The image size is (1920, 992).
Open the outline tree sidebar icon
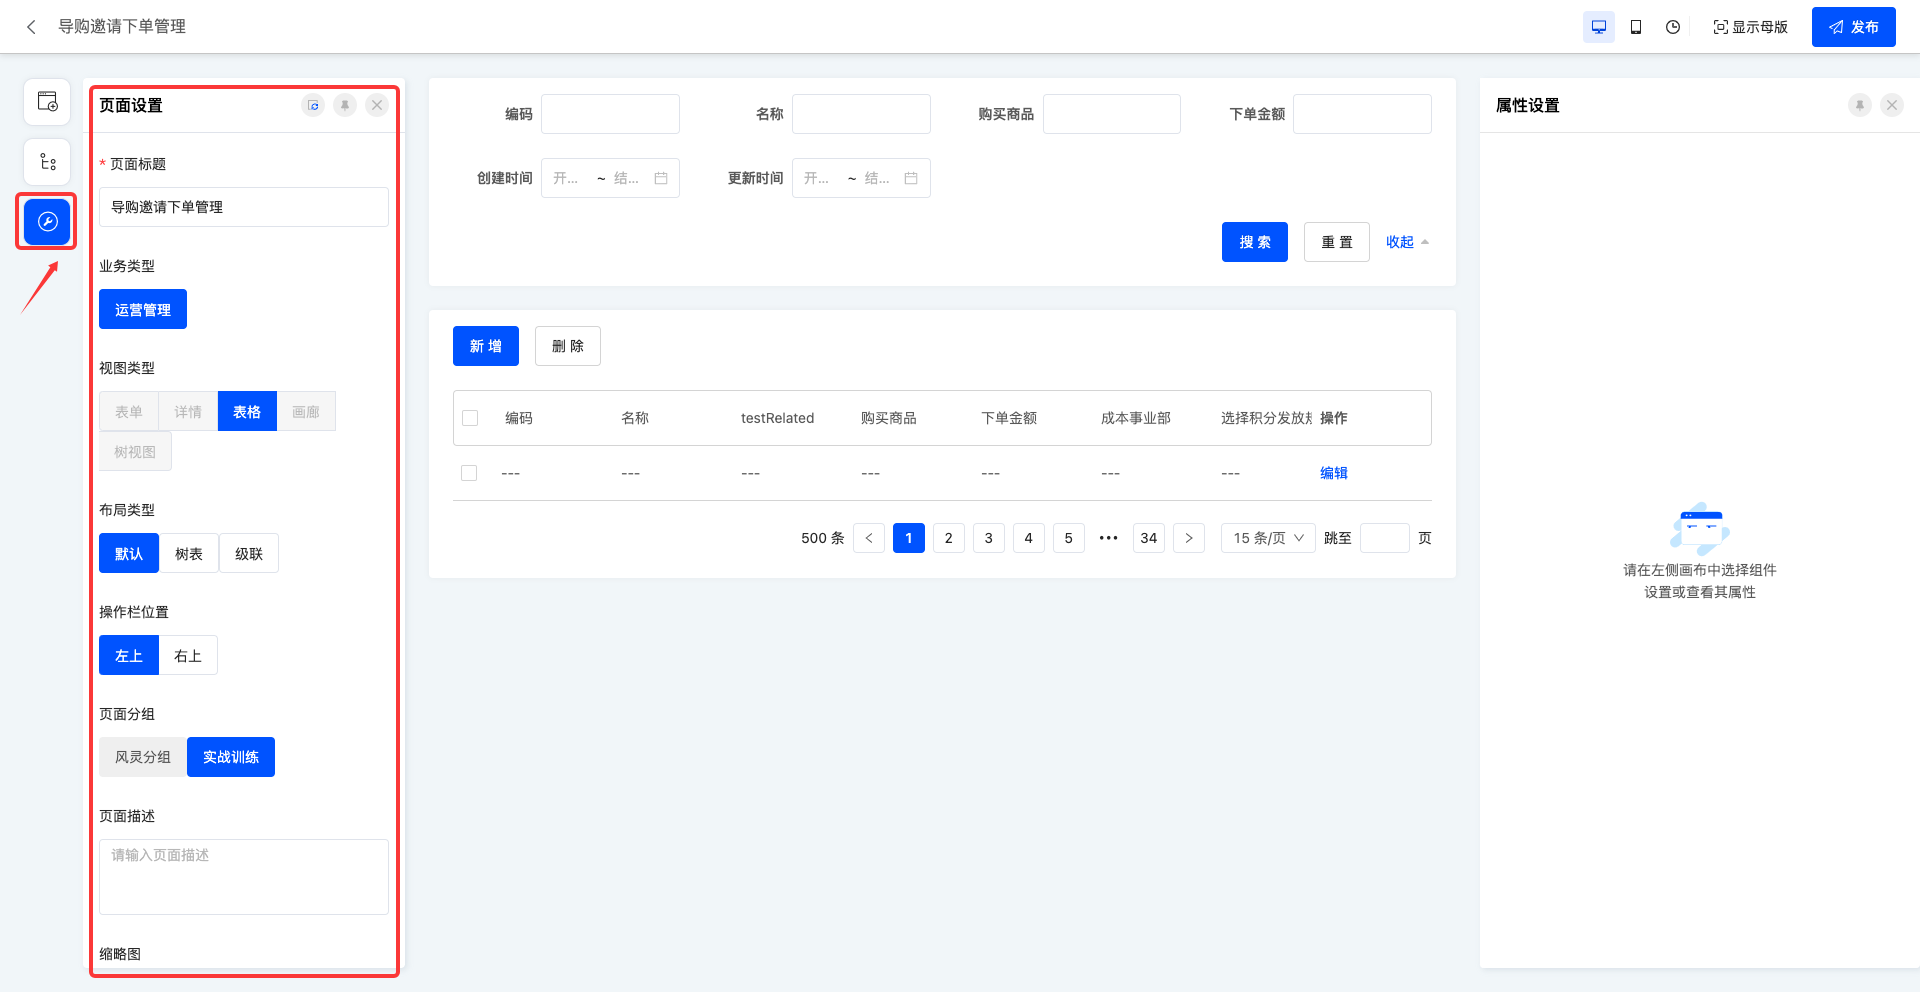click(x=47, y=162)
